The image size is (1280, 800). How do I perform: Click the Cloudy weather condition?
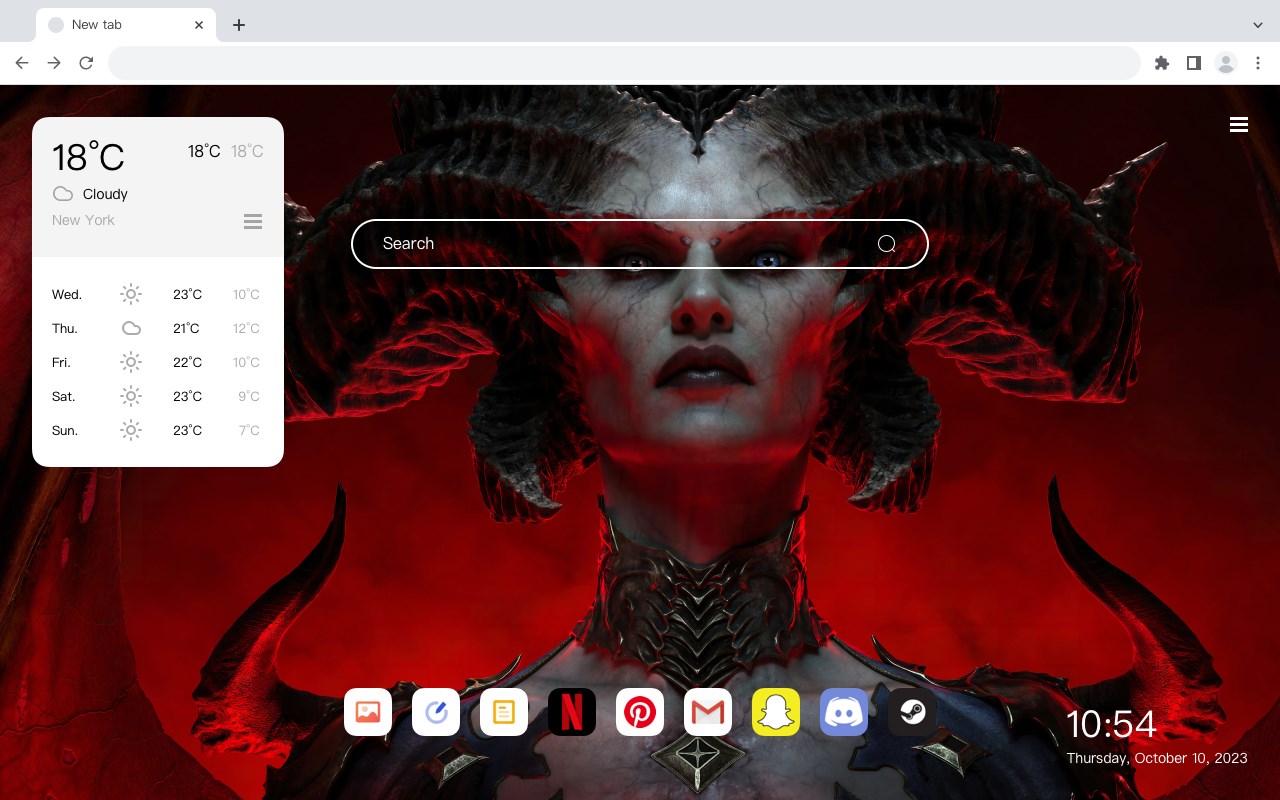click(x=105, y=194)
